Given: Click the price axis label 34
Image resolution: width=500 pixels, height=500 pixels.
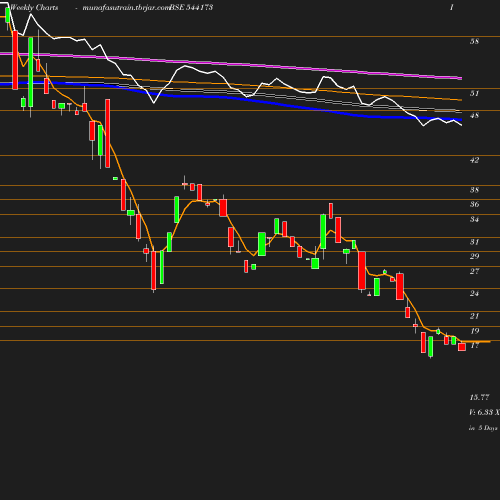Looking at the screenshot, I should [474, 219].
